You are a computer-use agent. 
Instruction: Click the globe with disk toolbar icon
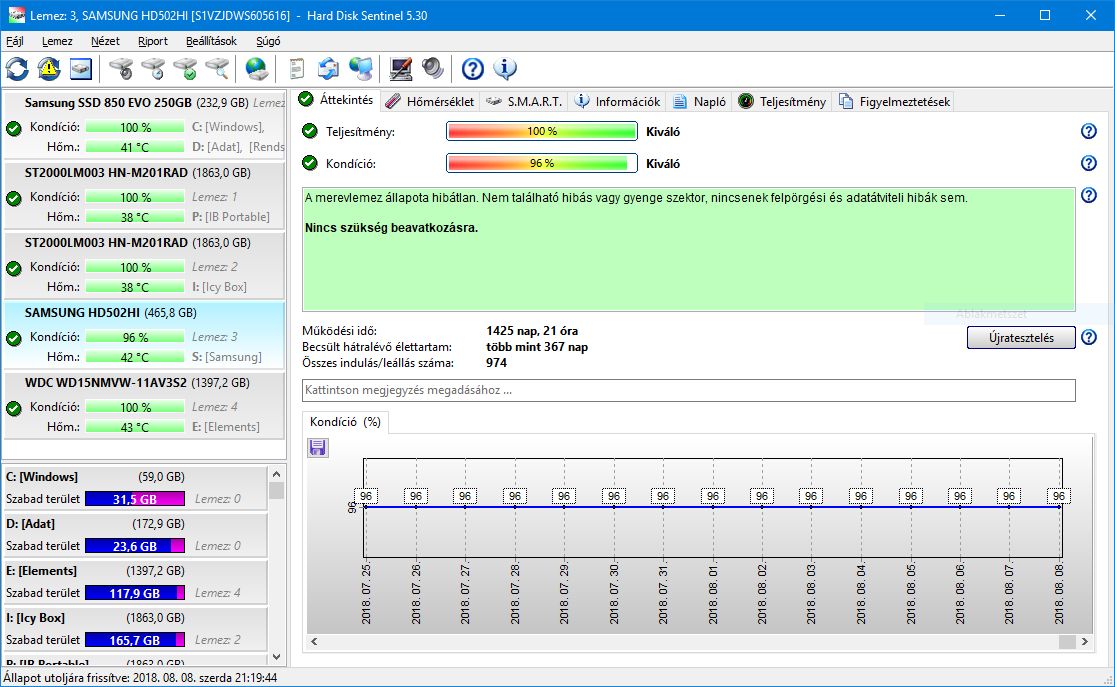coord(256,69)
